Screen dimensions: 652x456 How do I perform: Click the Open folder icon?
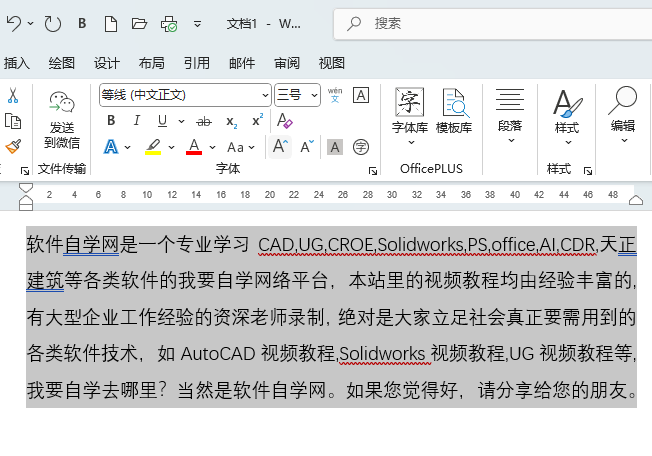[139, 24]
